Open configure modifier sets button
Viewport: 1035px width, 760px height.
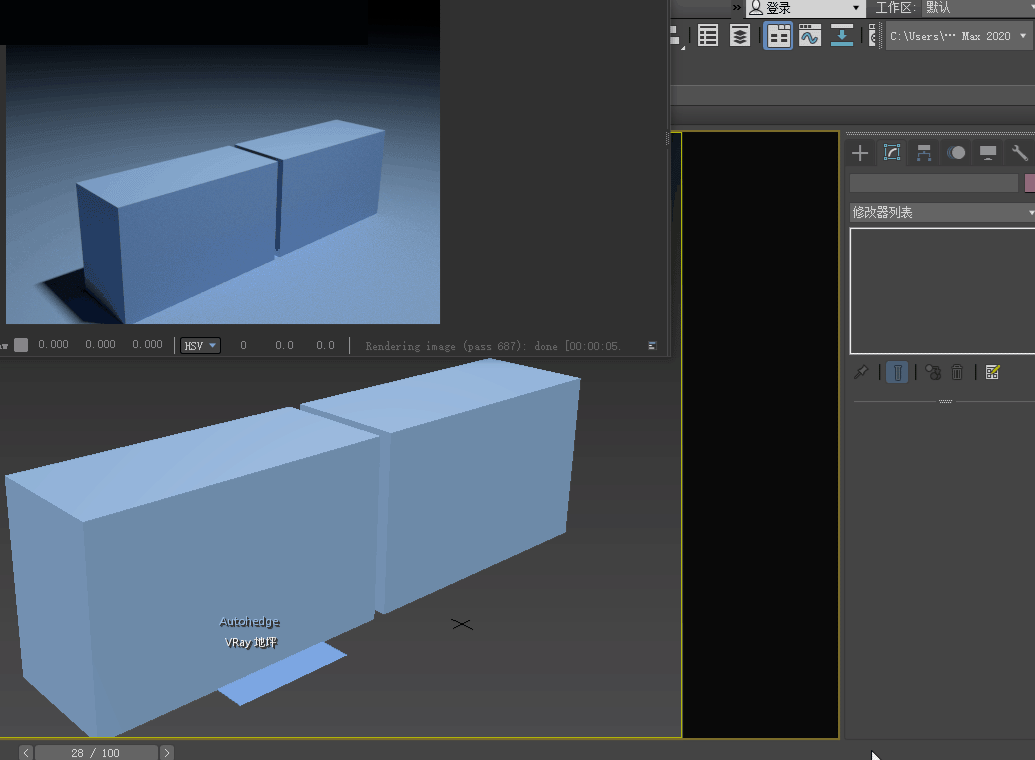click(x=992, y=372)
